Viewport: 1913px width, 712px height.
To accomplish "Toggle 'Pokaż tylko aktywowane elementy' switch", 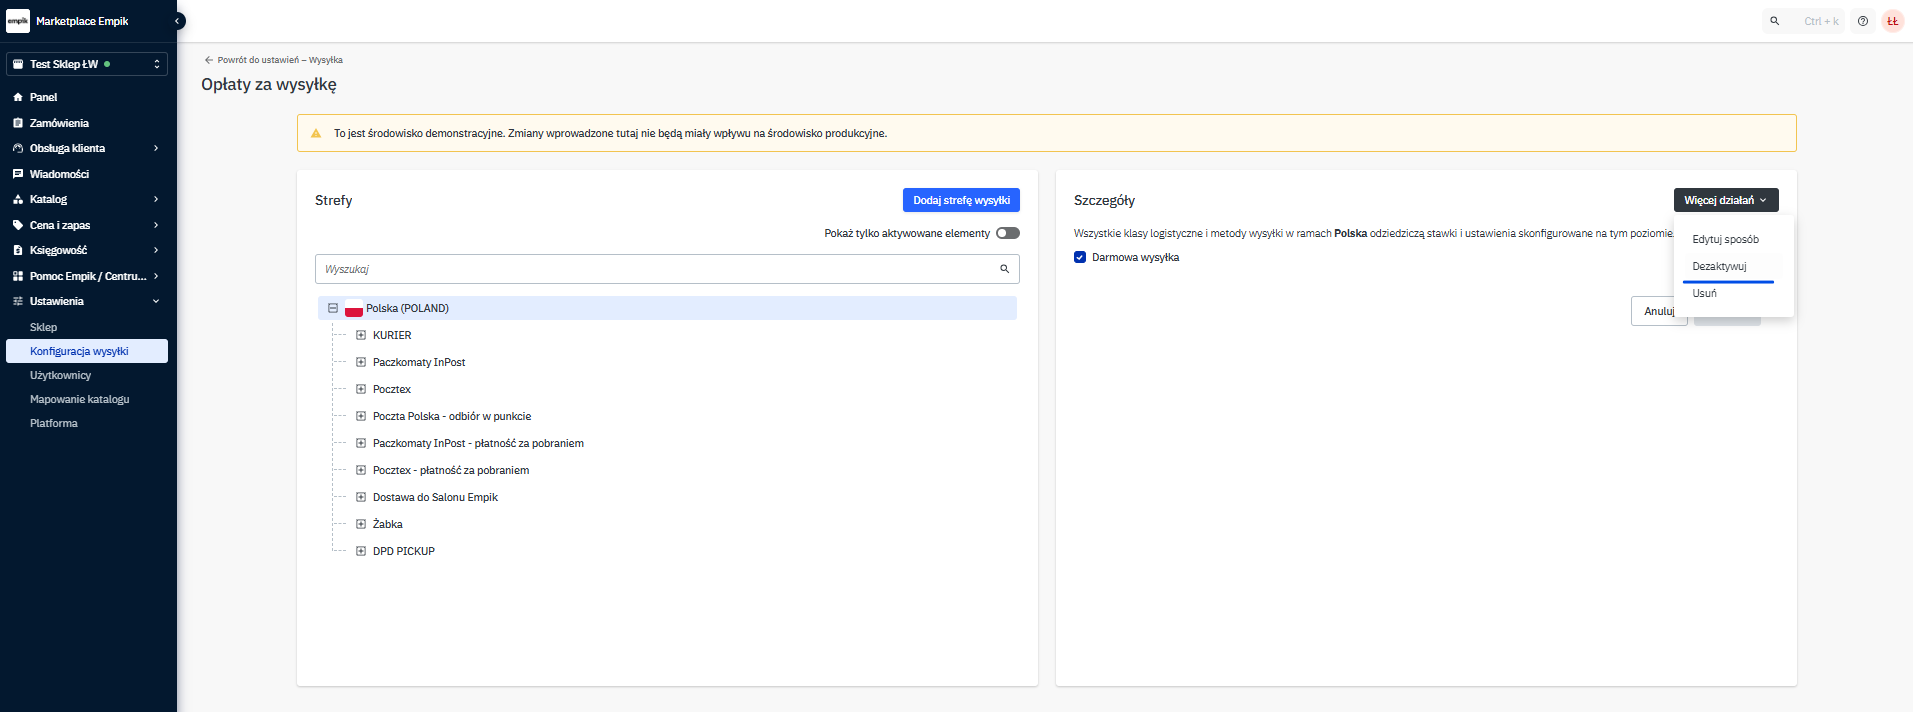I will click(1007, 233).
